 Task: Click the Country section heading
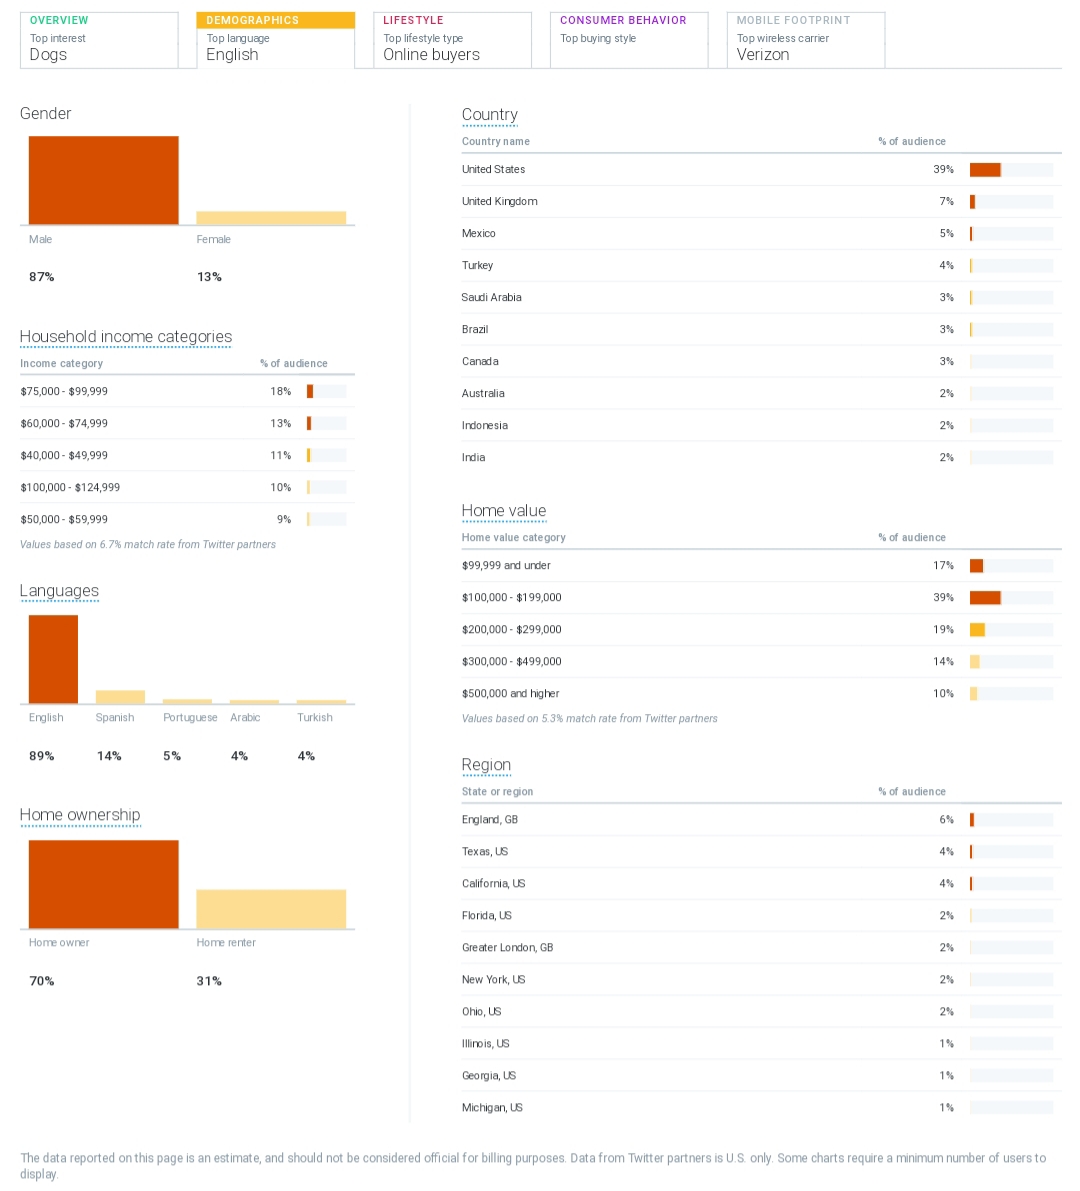point(490,115)
